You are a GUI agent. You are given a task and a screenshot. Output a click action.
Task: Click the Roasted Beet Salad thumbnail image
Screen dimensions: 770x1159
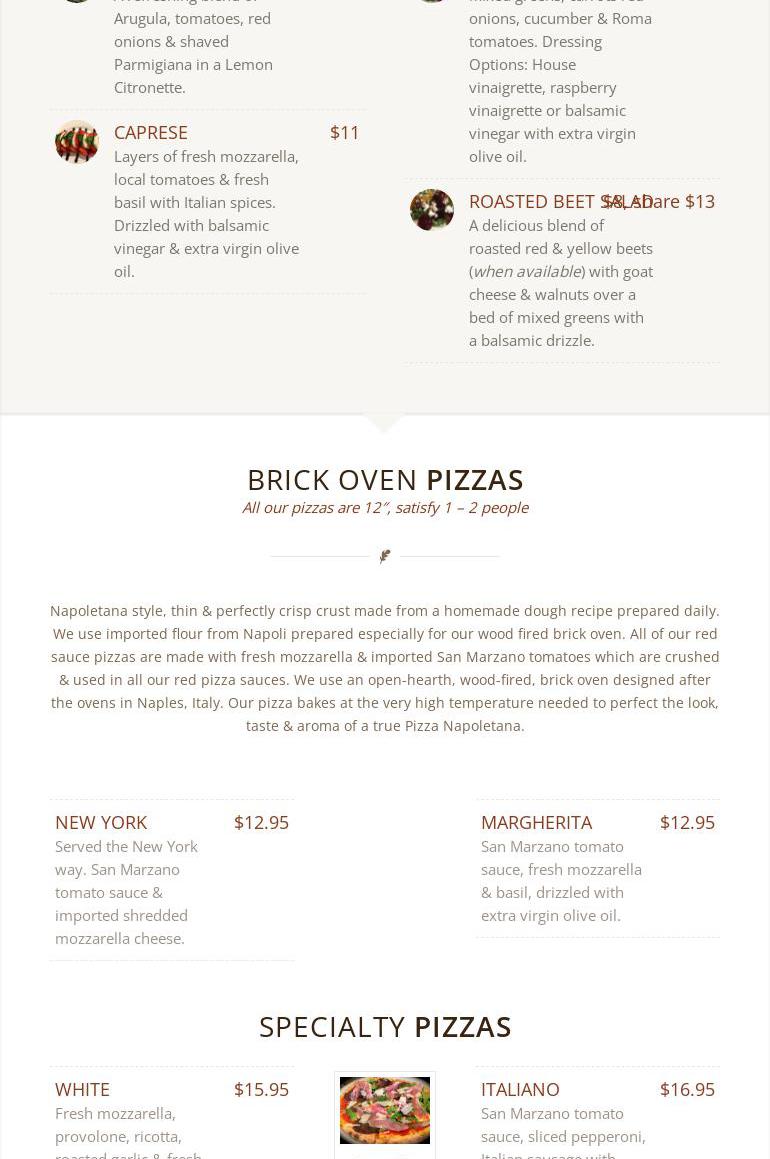(x=432, y=210)
